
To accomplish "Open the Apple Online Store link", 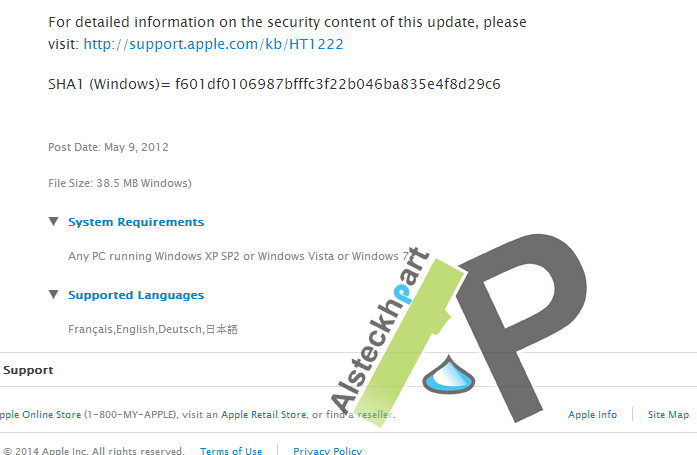I will pyautogui.click(x=40, y=415).
